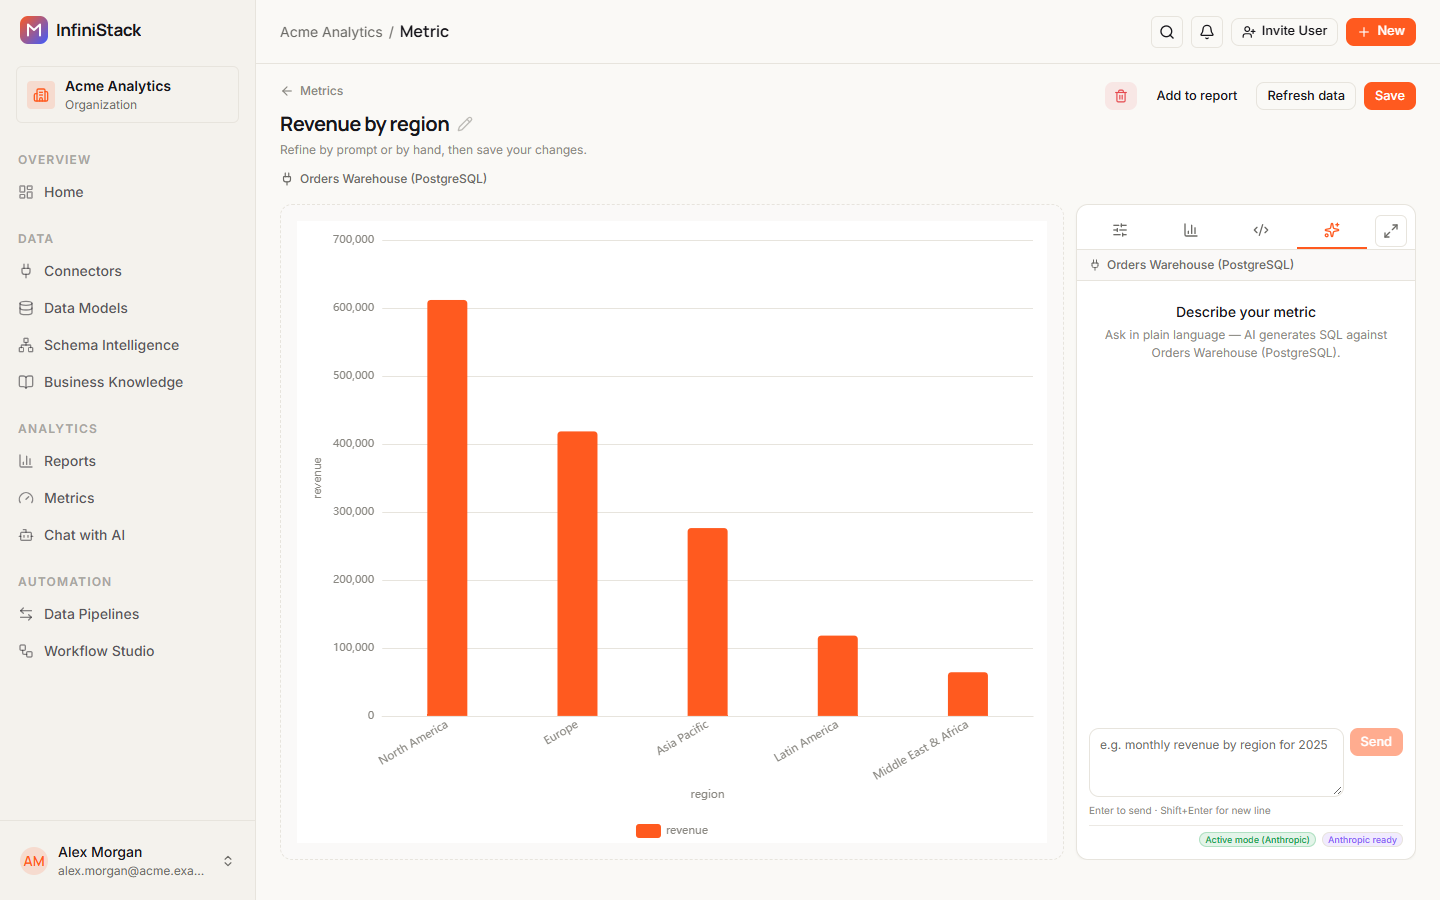Switch to settings sliders tab
This screenshot has width=1440, height=900.
coord(1120,230)
